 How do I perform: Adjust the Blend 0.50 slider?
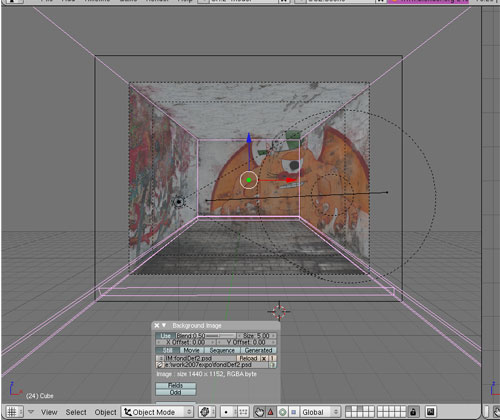tap(206, 336)
